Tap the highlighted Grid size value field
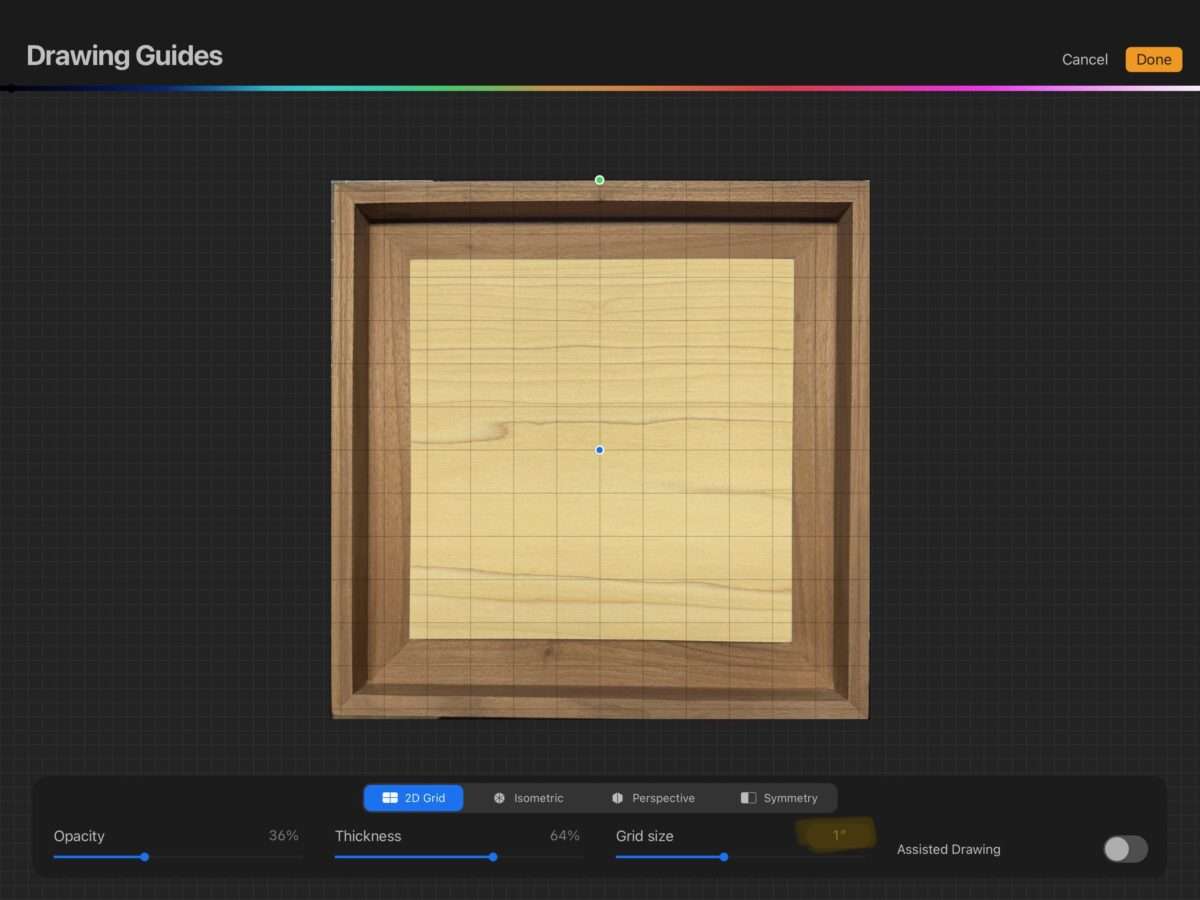This screenshot has height=900, width=1200. coord(838,835)
